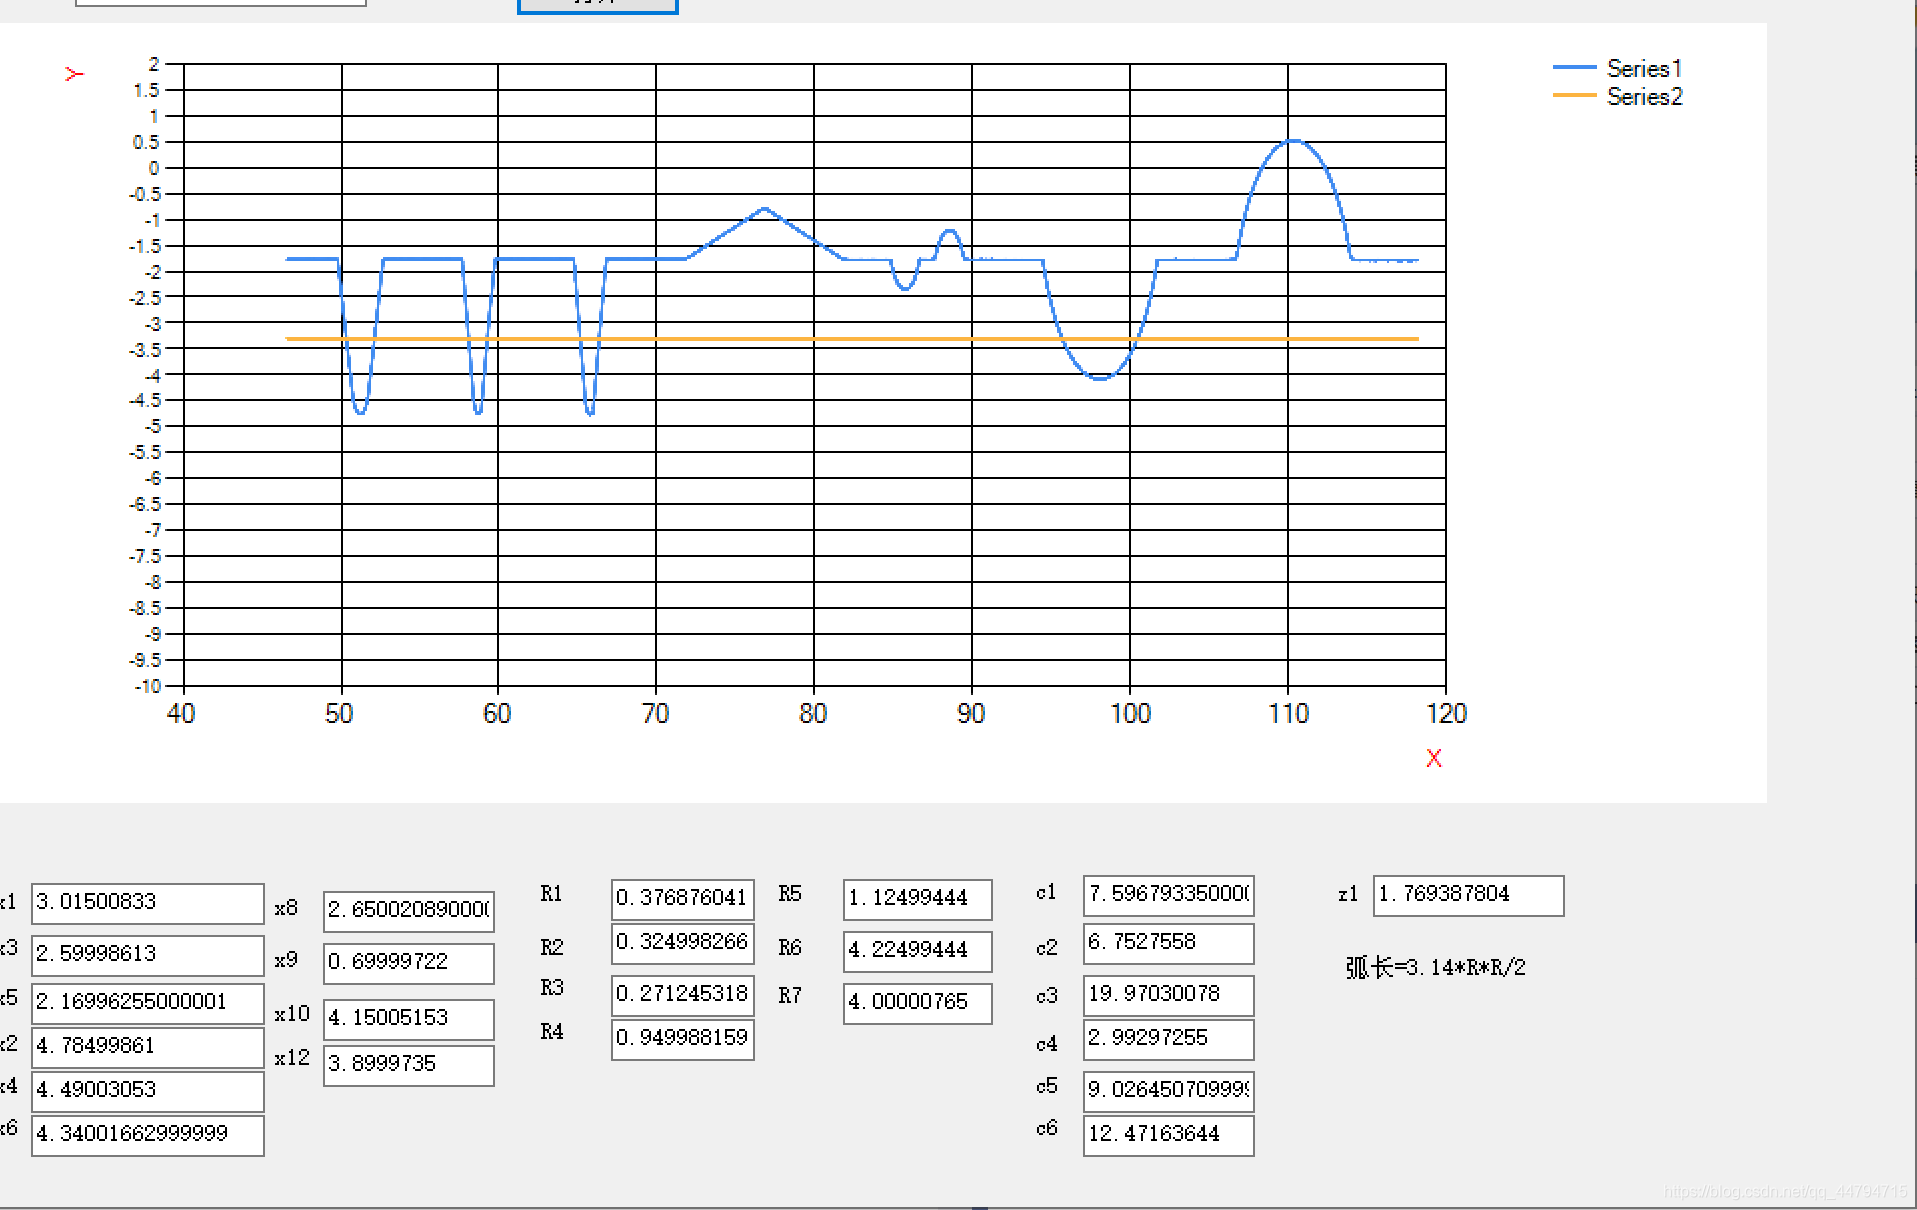Click the x-axis tick label 80
The width and height of the screenshot is (1917, 1210).
(813, 713)
